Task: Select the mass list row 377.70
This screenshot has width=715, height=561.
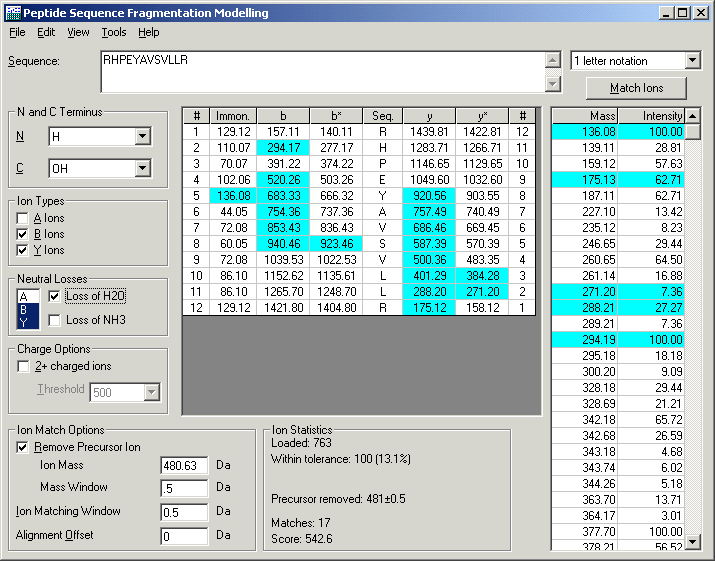Action: pos(618,531)
